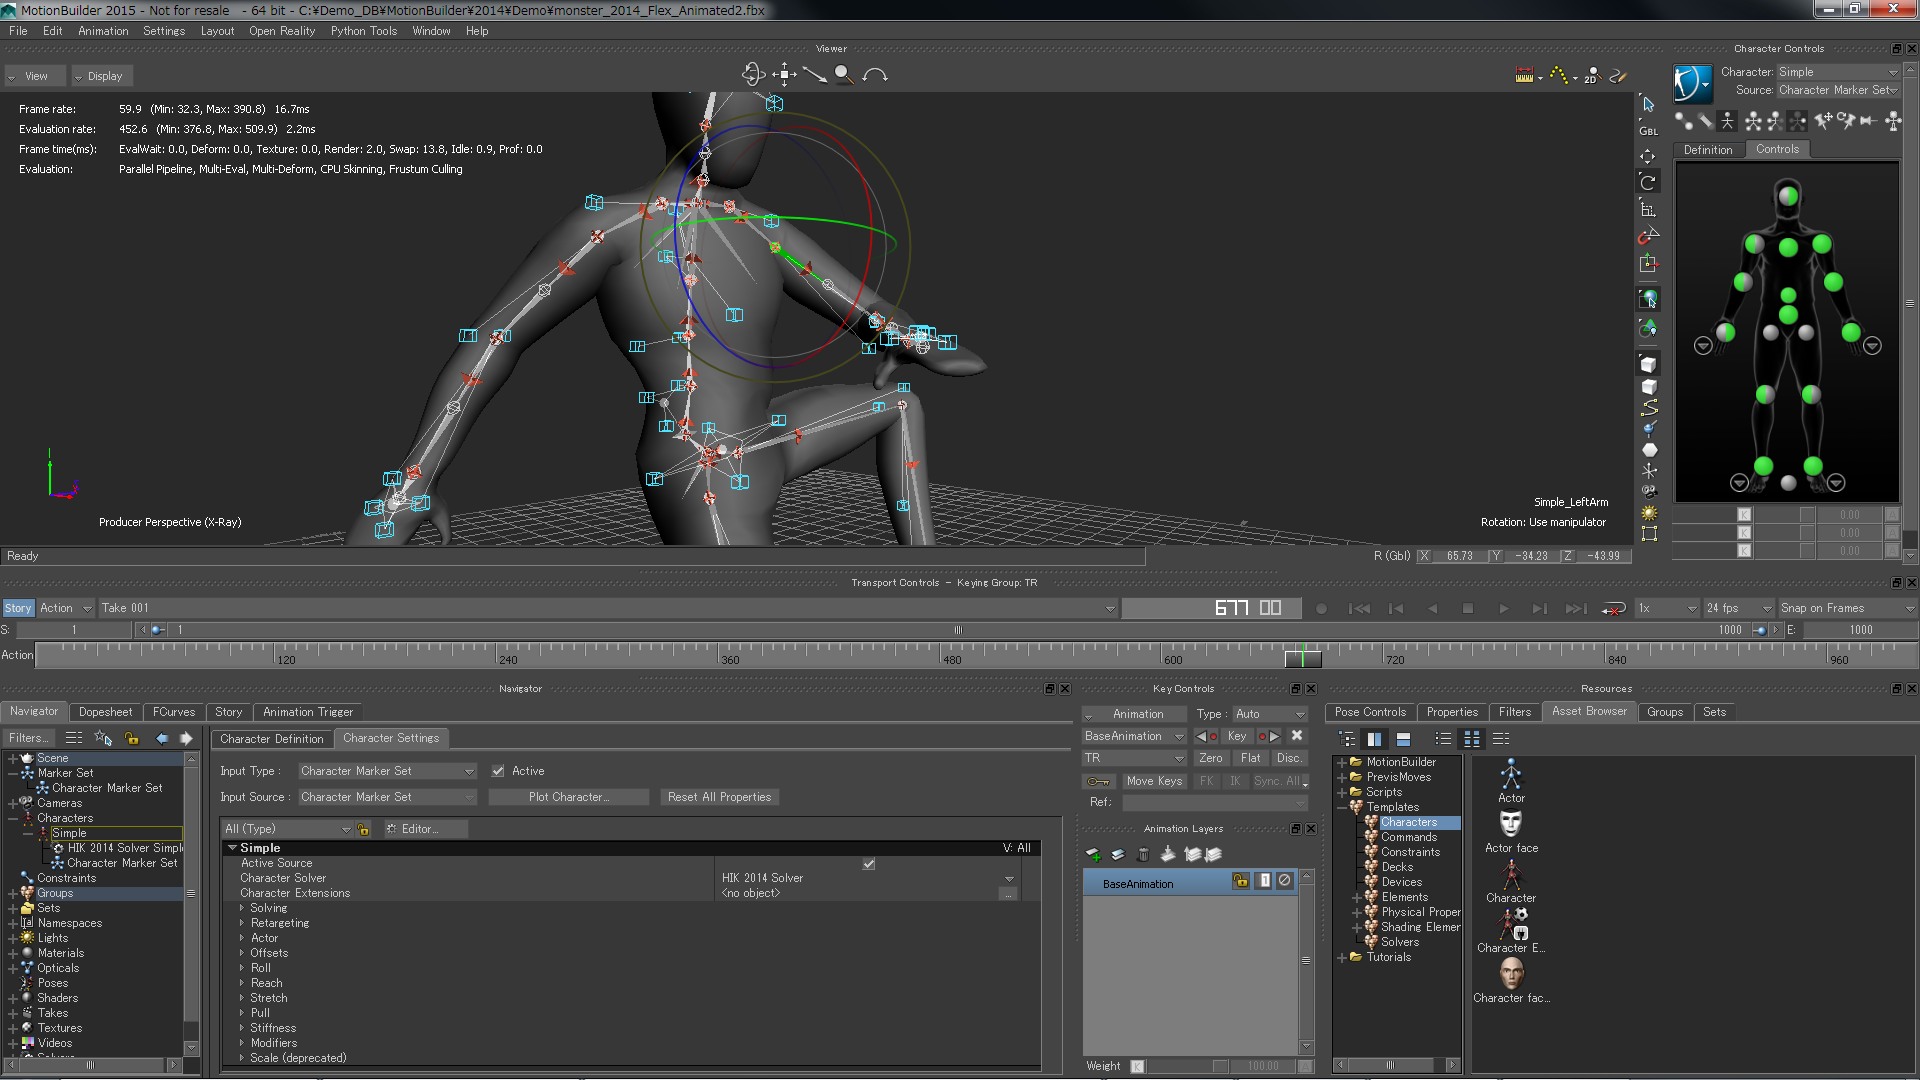This screenshot has height=1080, width=1920.
Task: Click the zoom magnifier tool in viewer
Action: [844, 75]
